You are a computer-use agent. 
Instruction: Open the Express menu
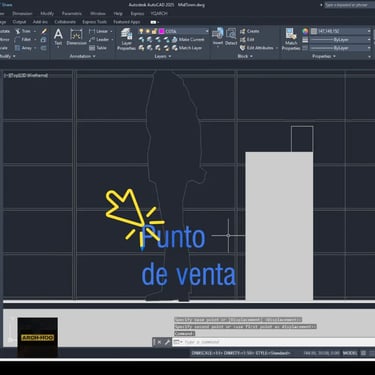tap(137, 14)
